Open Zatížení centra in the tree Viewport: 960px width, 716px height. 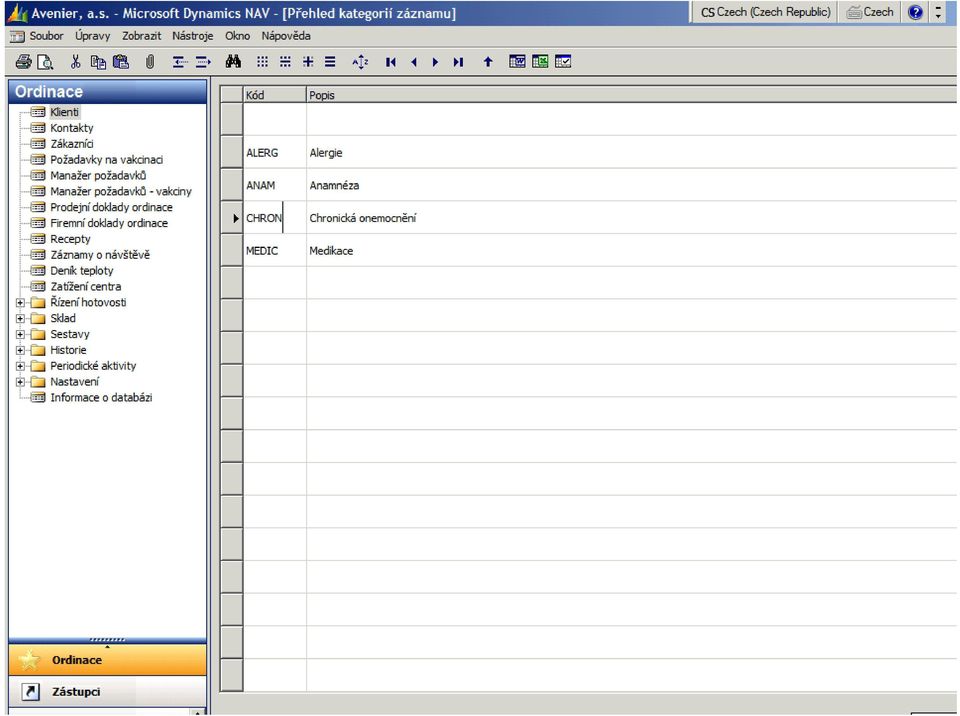86,287
